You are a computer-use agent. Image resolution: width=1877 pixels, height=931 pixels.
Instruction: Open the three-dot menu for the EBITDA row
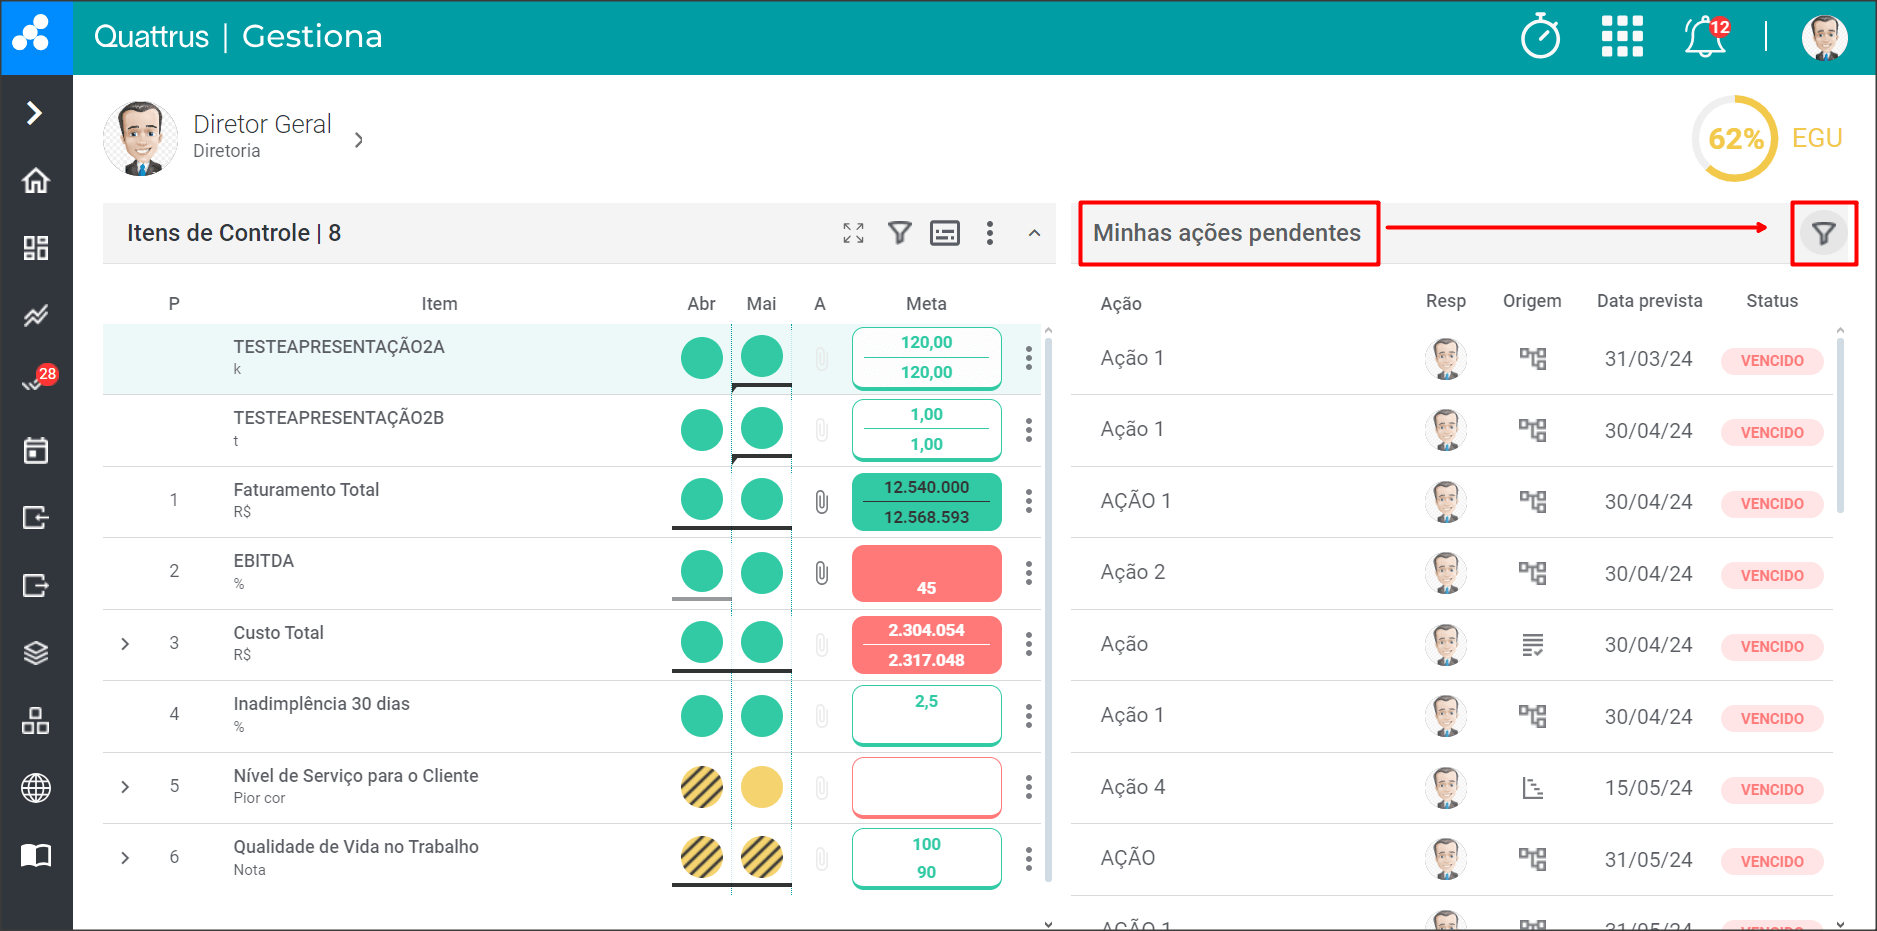coord(1028,573)
